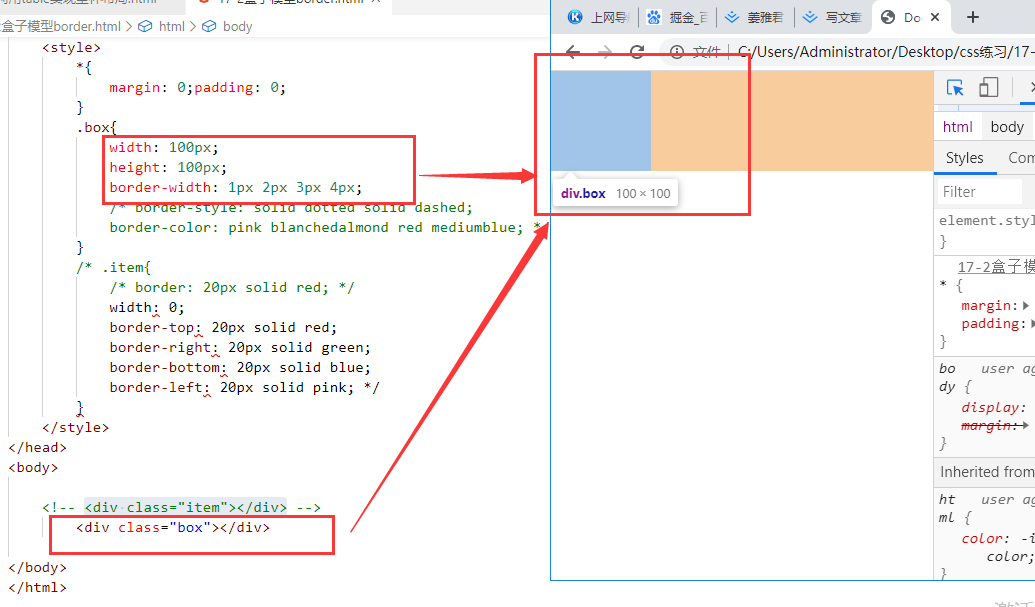The image size is (1035, 607).
Task: Click the commented border-style line
Action: click(x=291, y=207)
